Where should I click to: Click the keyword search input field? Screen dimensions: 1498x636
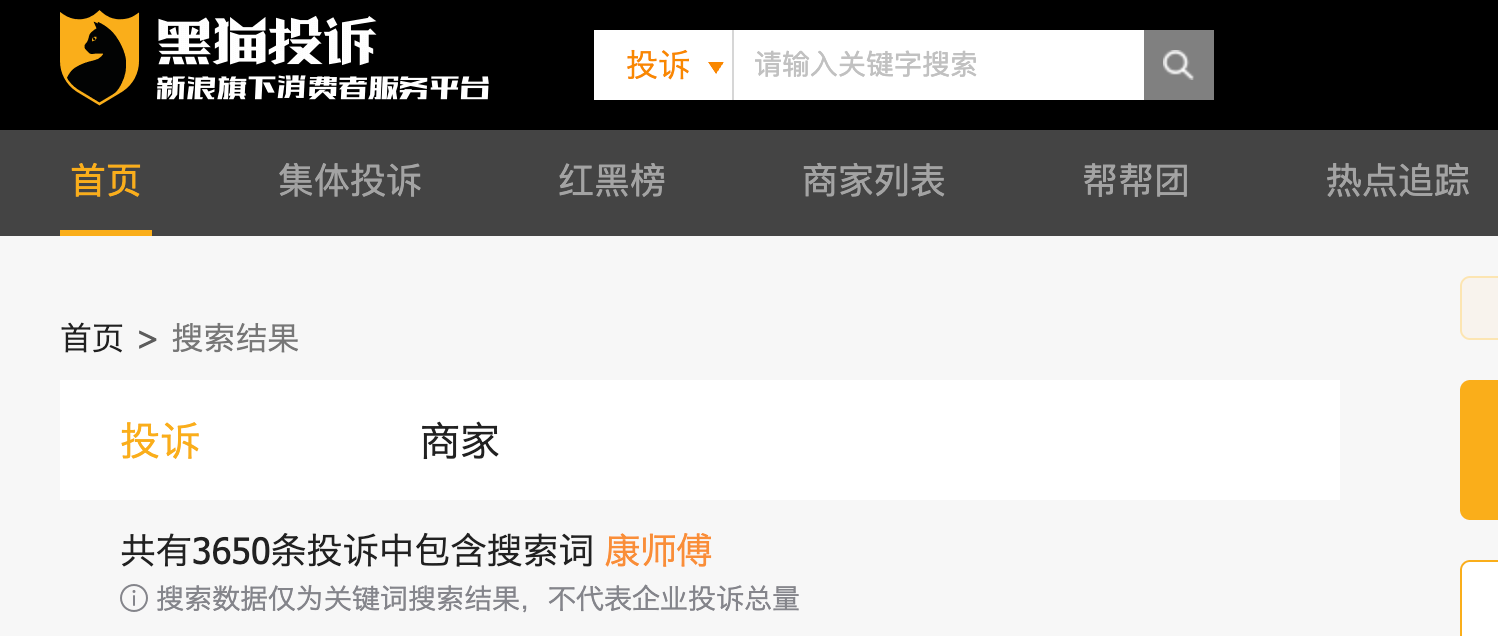click(x=939, y=65)
